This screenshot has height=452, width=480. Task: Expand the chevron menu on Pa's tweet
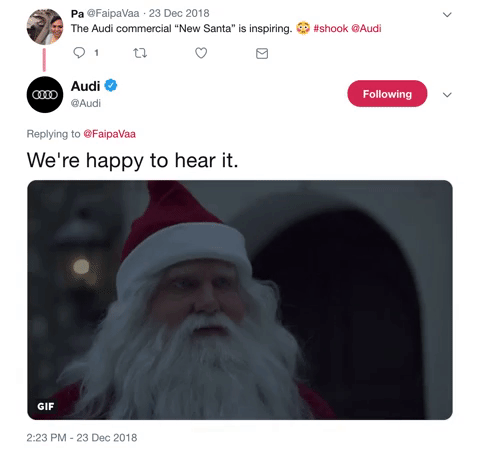click(x=447, y=15)
